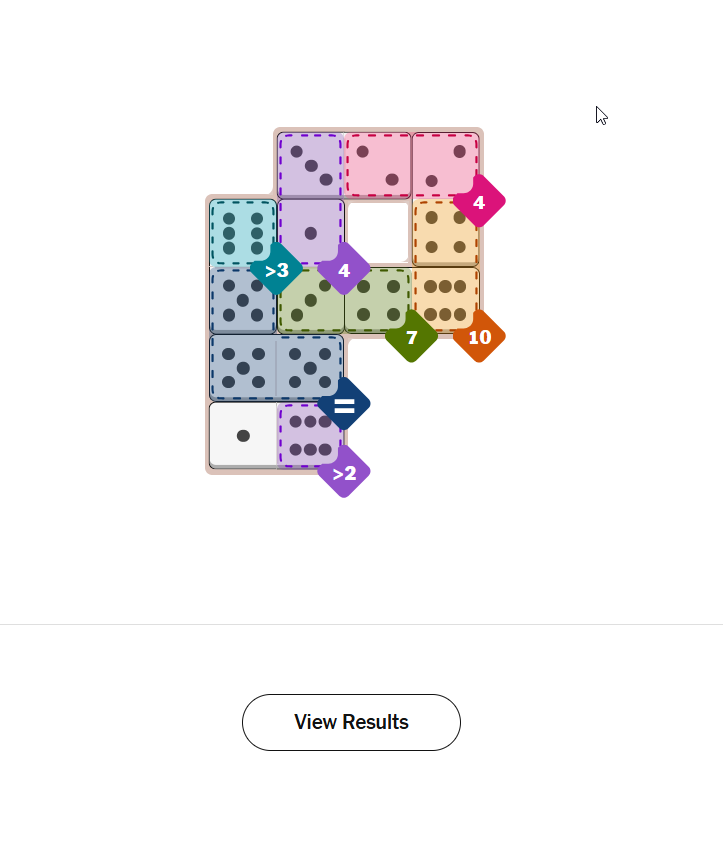Select the orange six-pip tile

coord(445,299)
